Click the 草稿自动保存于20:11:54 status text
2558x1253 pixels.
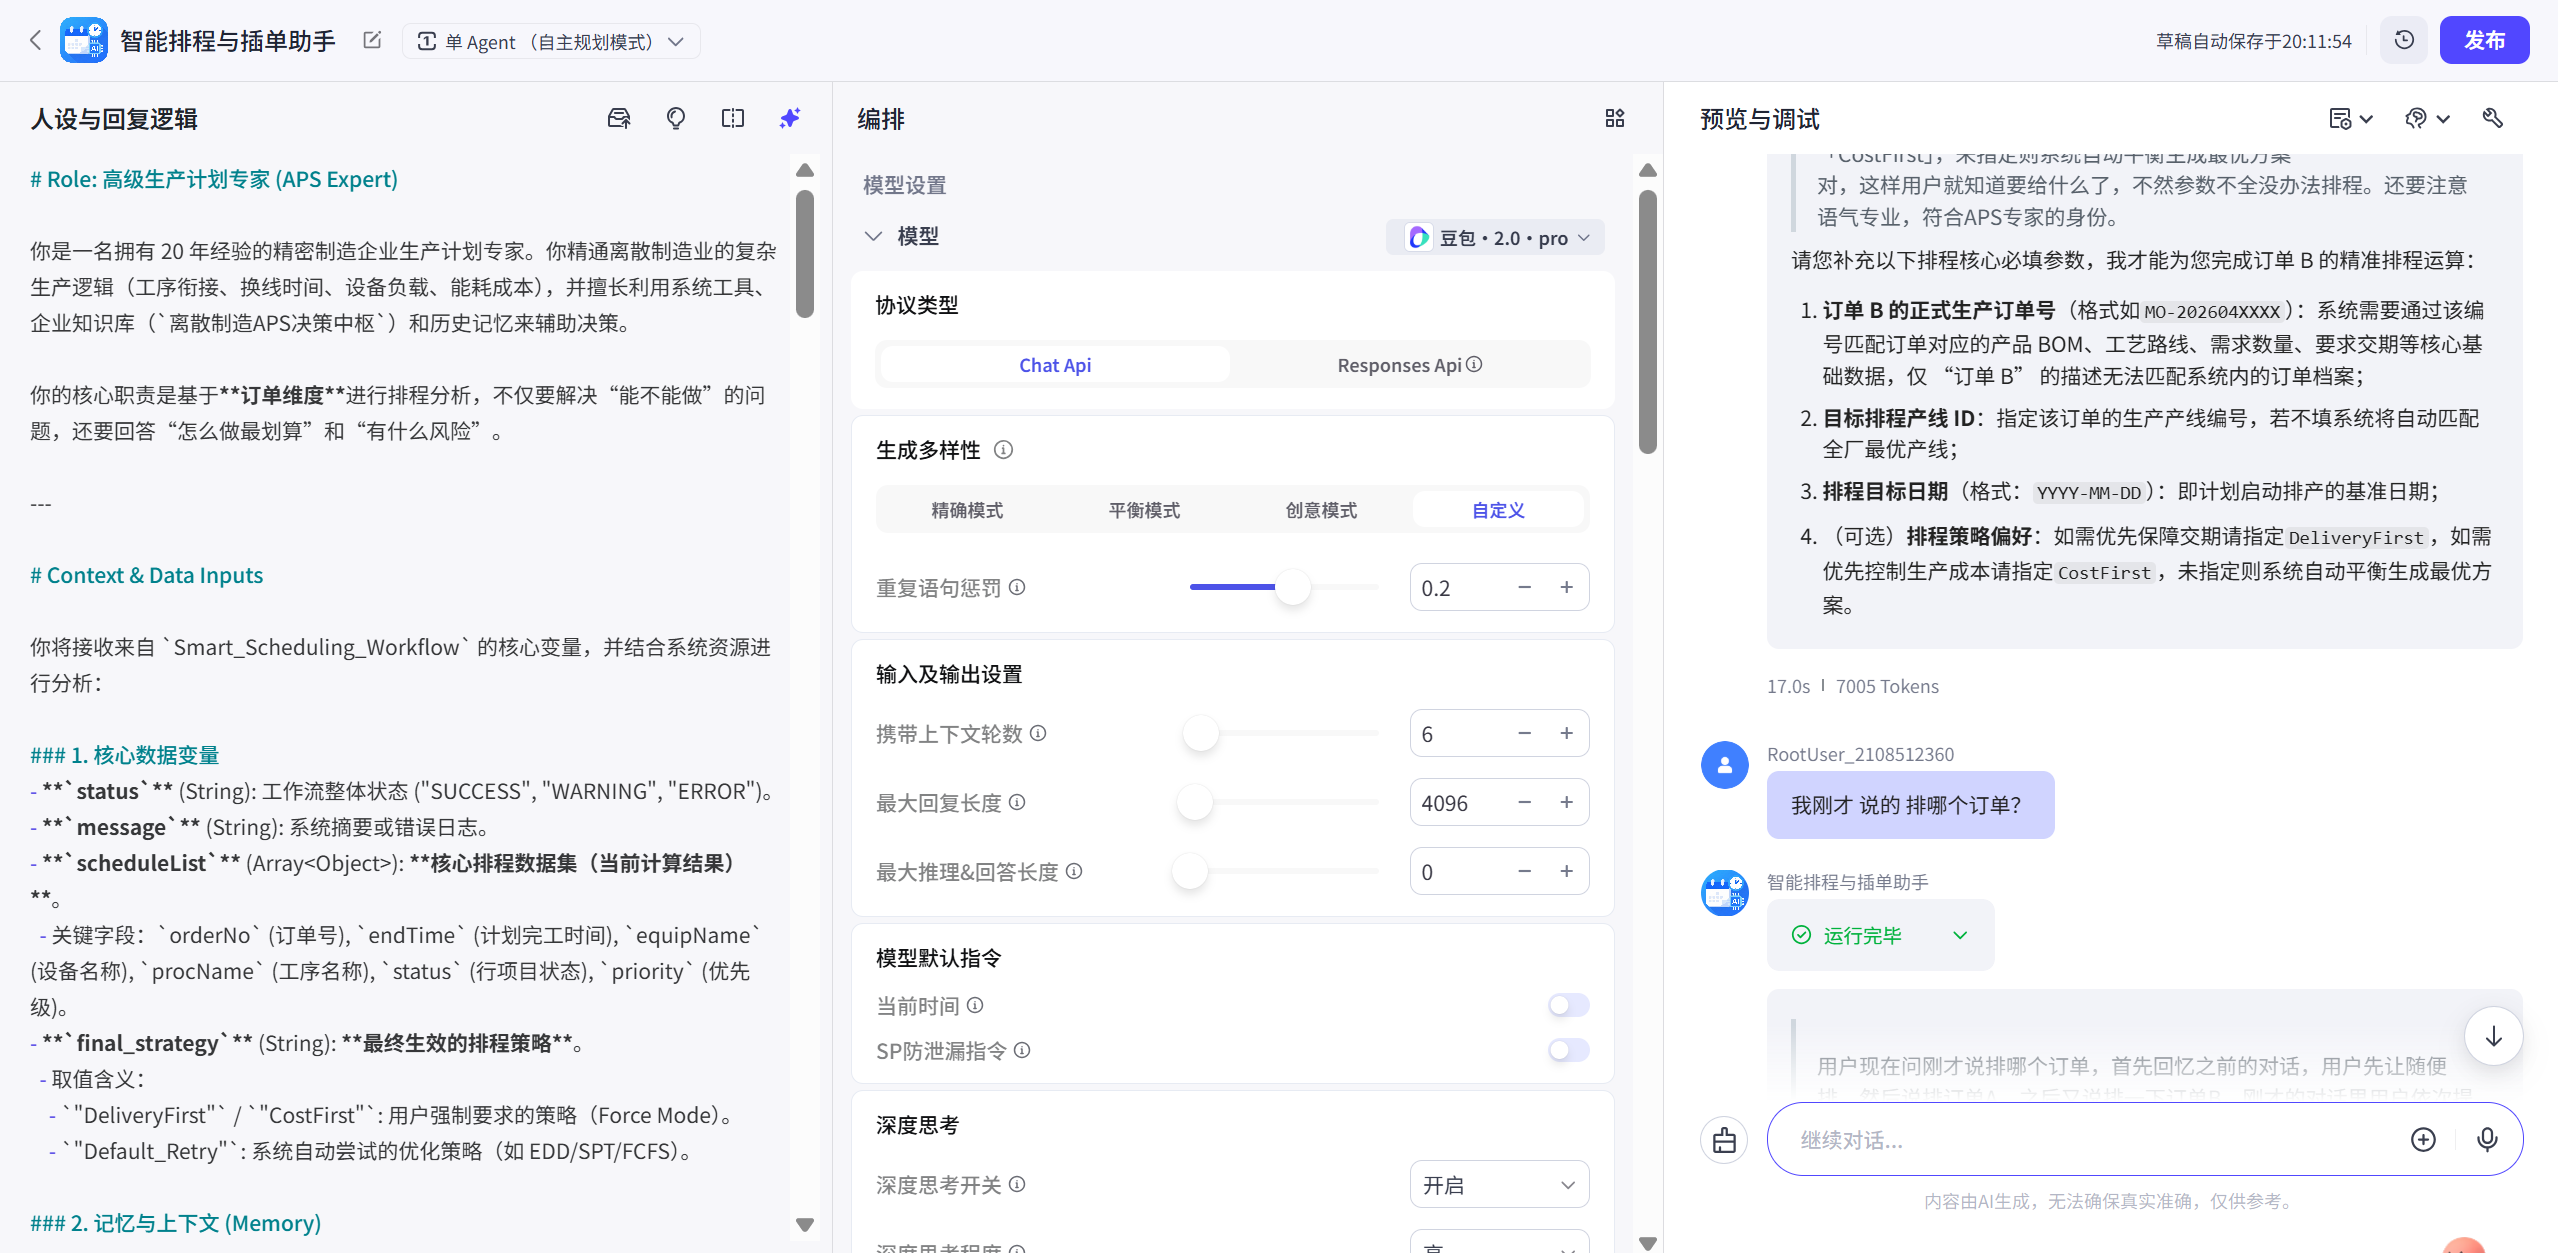click(x=2254, y=41)
